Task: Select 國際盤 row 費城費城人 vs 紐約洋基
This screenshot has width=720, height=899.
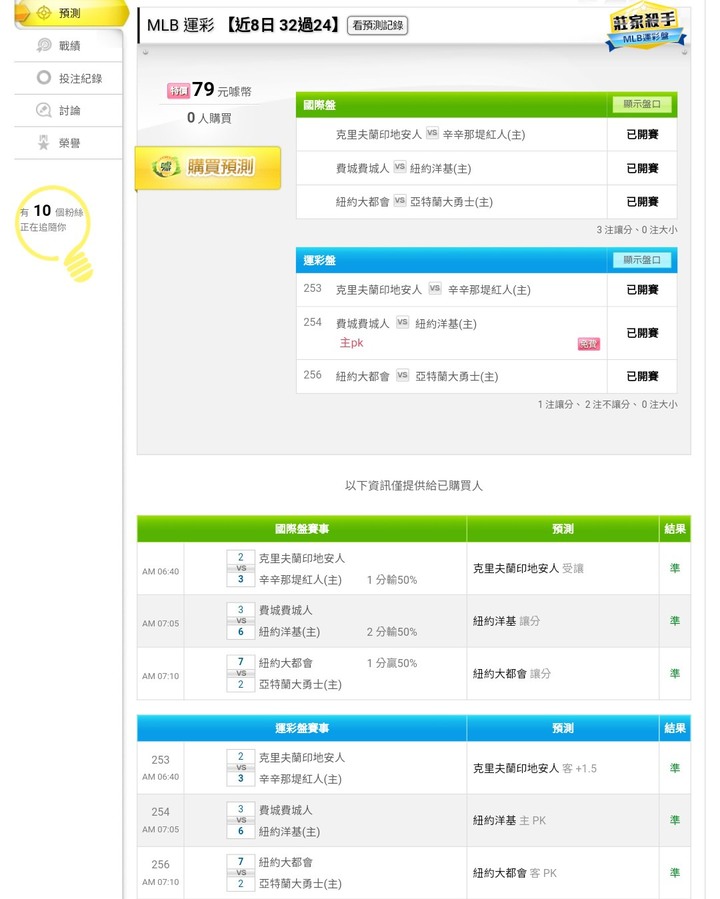Action: [x=486, y=169]
